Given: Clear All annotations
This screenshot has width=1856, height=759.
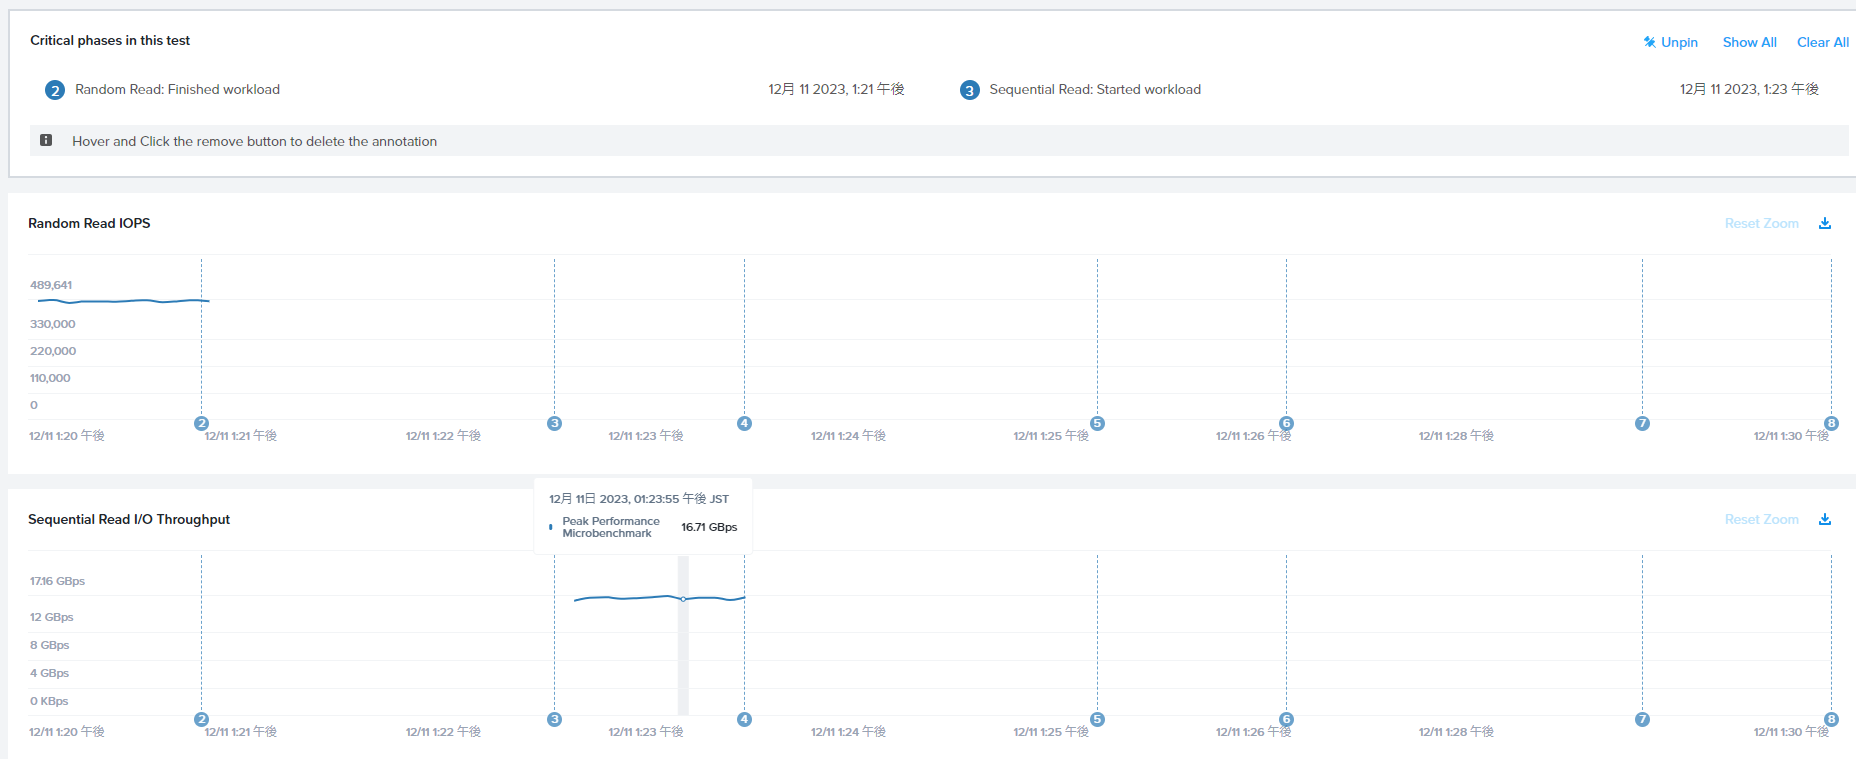Looking at the screenshot, I should pyautogui.click(x=1822, y=42).
